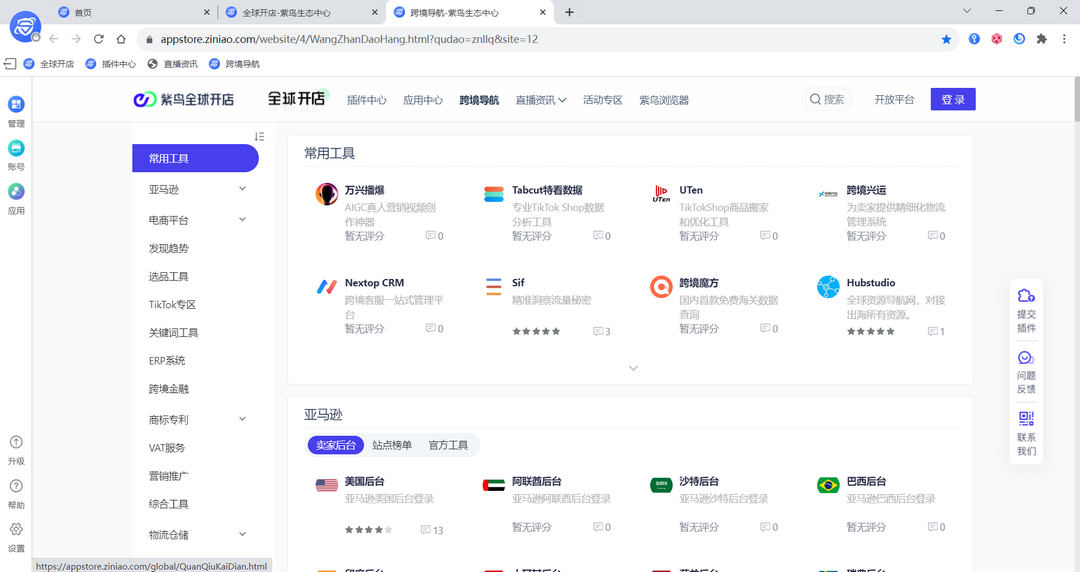Close the 跨境导航 browser tab

click(x=542, y=12)
